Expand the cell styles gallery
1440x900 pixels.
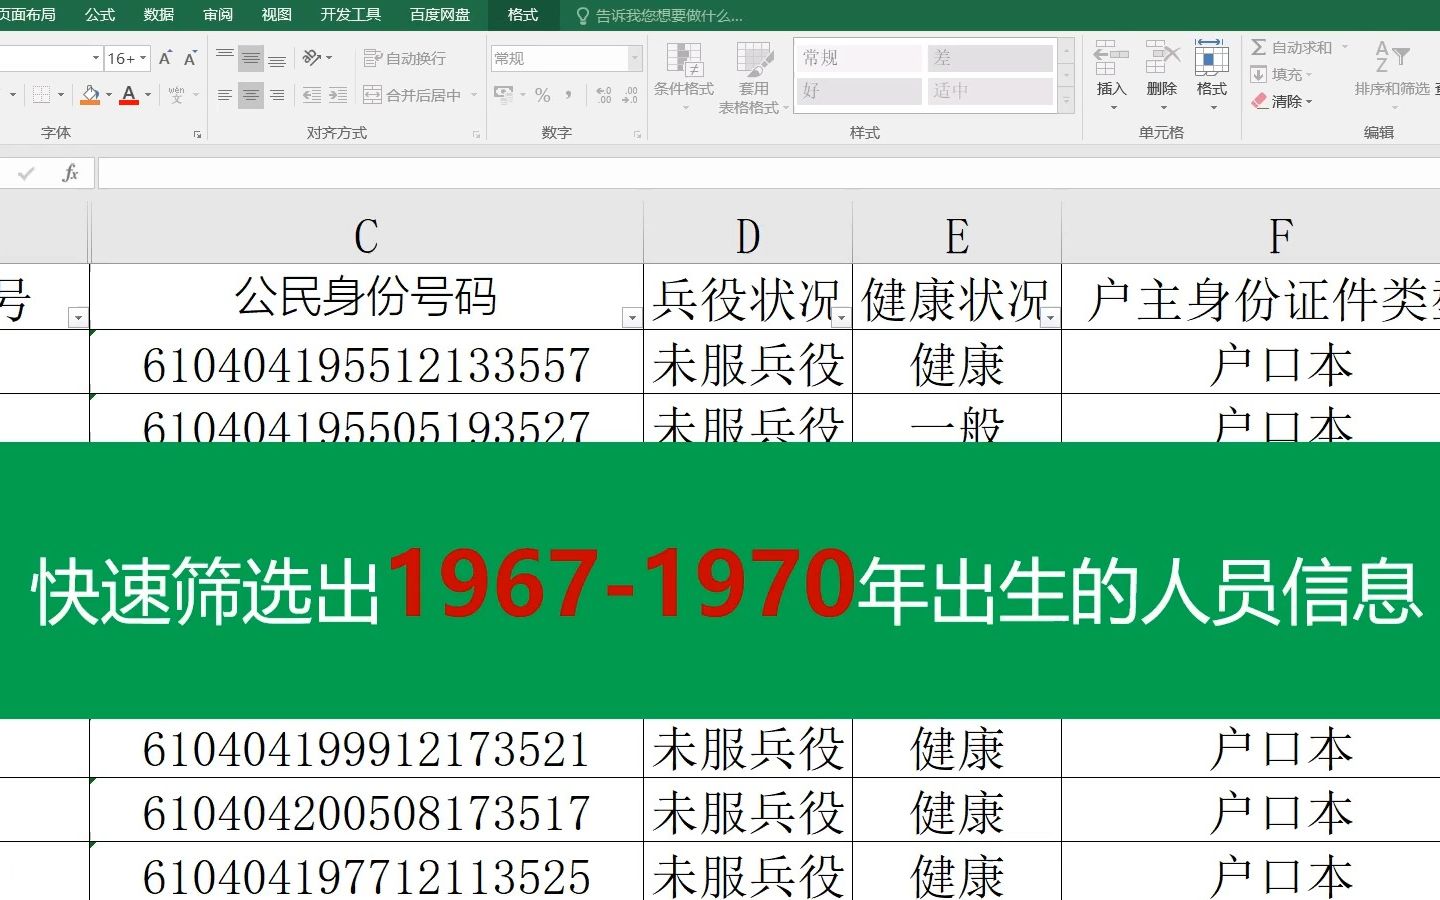1067,99
